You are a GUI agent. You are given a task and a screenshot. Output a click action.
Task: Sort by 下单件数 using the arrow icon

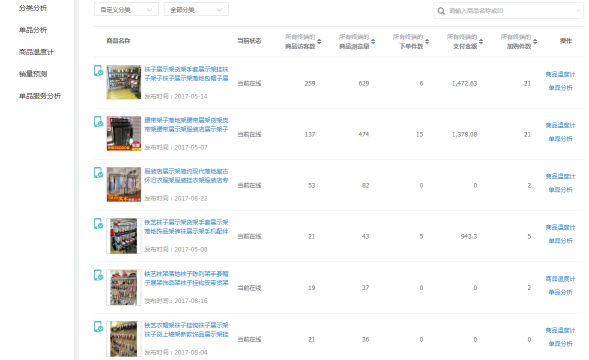point(427,41)
